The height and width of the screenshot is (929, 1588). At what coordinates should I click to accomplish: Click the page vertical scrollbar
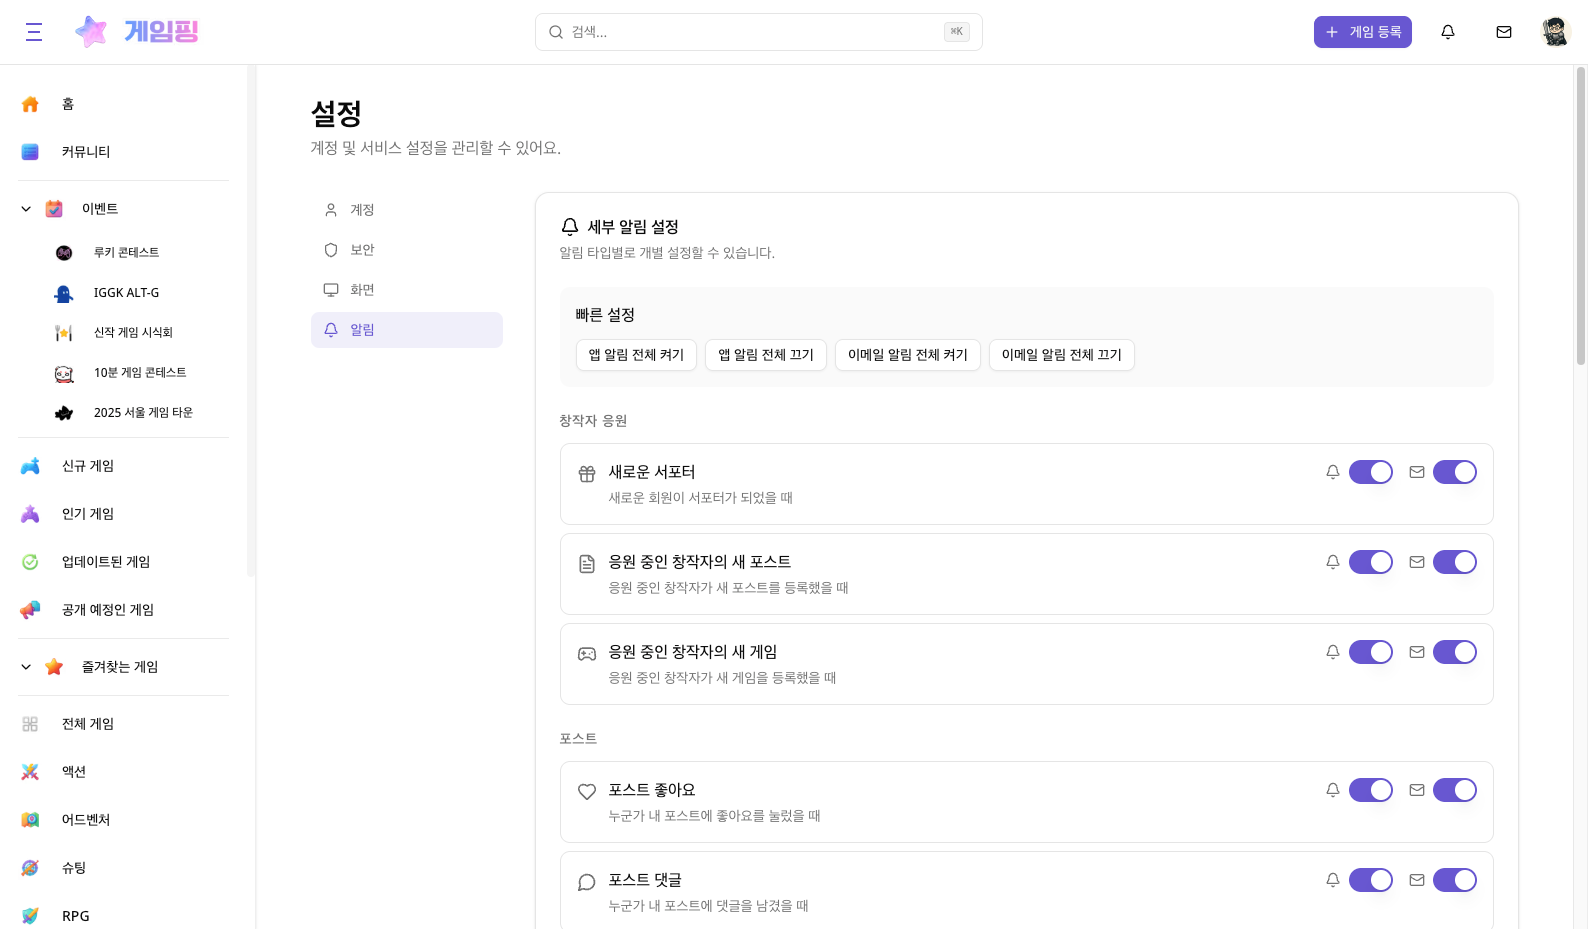point(1581,216)
